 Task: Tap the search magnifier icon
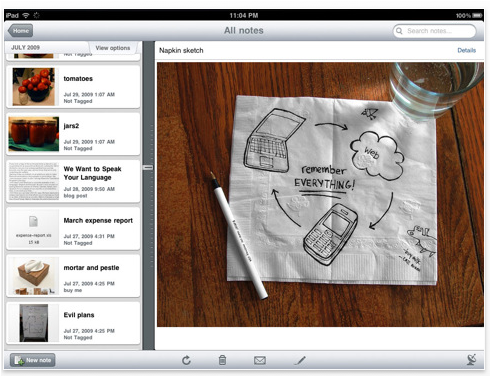tap(399, 31)
